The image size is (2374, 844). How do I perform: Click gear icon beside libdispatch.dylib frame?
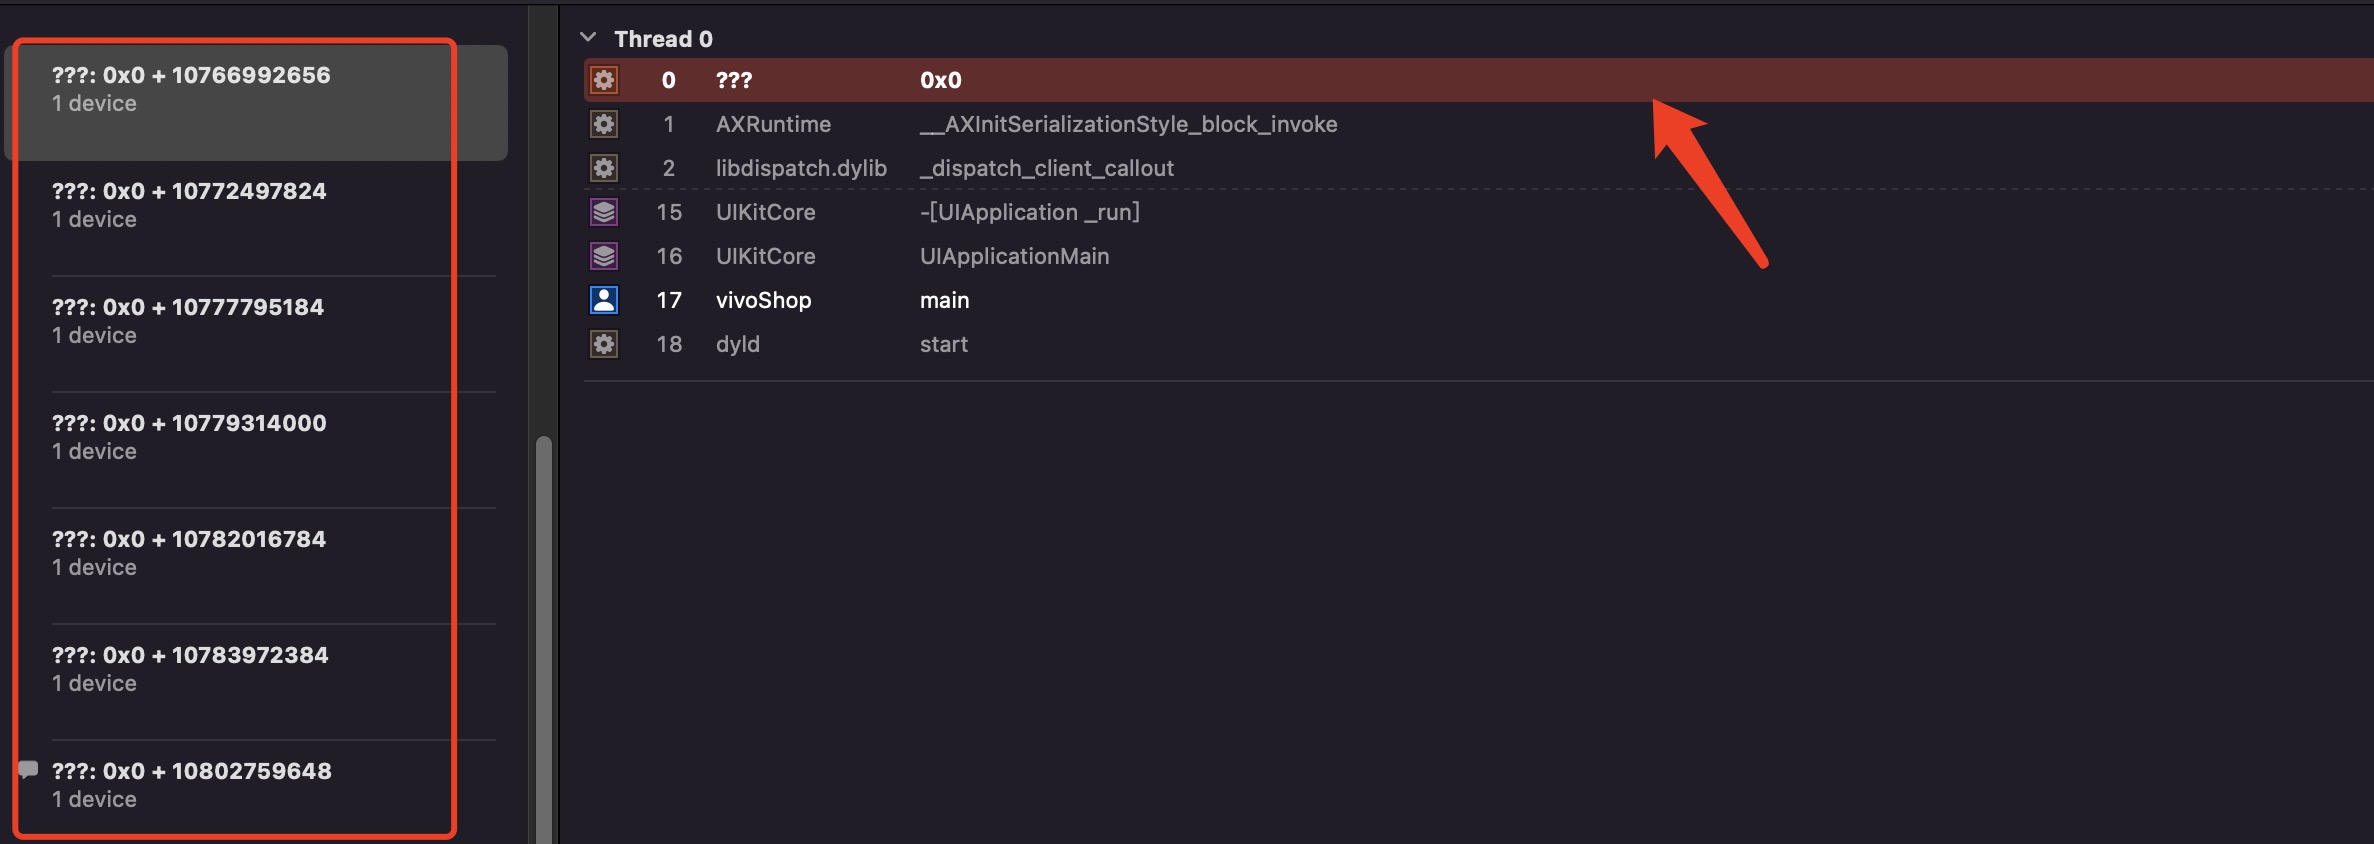coord(604,168)
